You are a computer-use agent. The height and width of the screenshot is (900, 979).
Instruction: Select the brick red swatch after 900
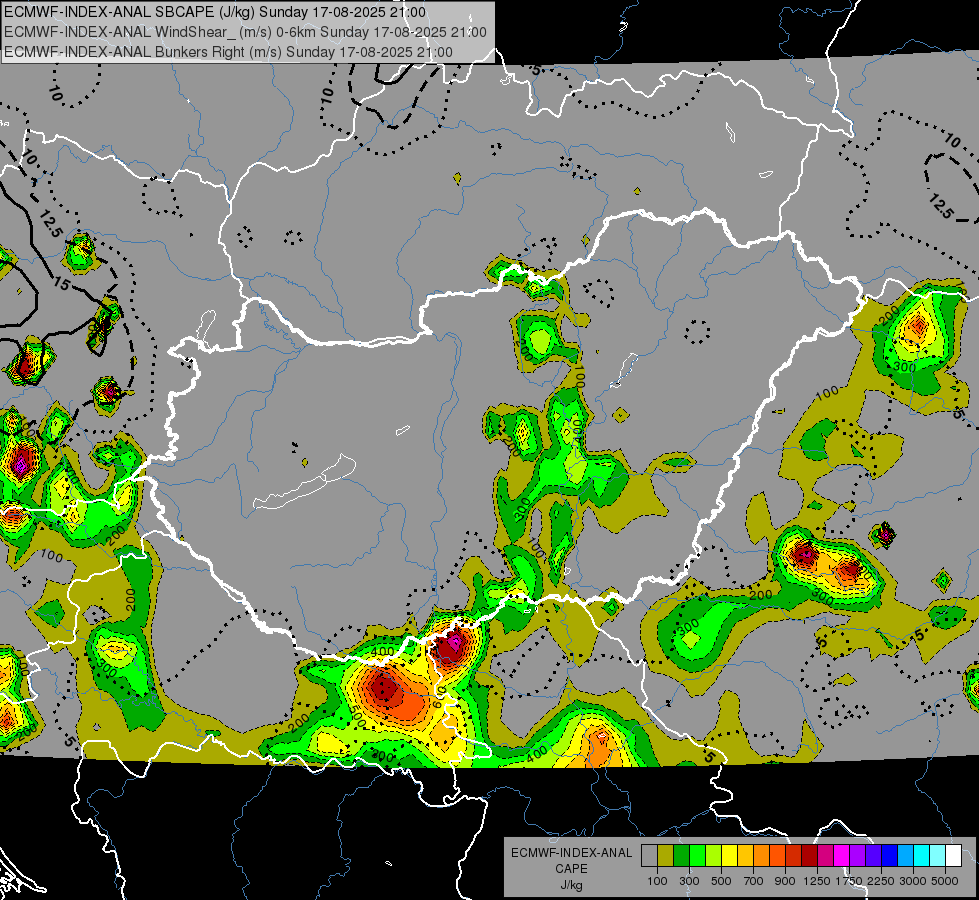pos(794,855)
